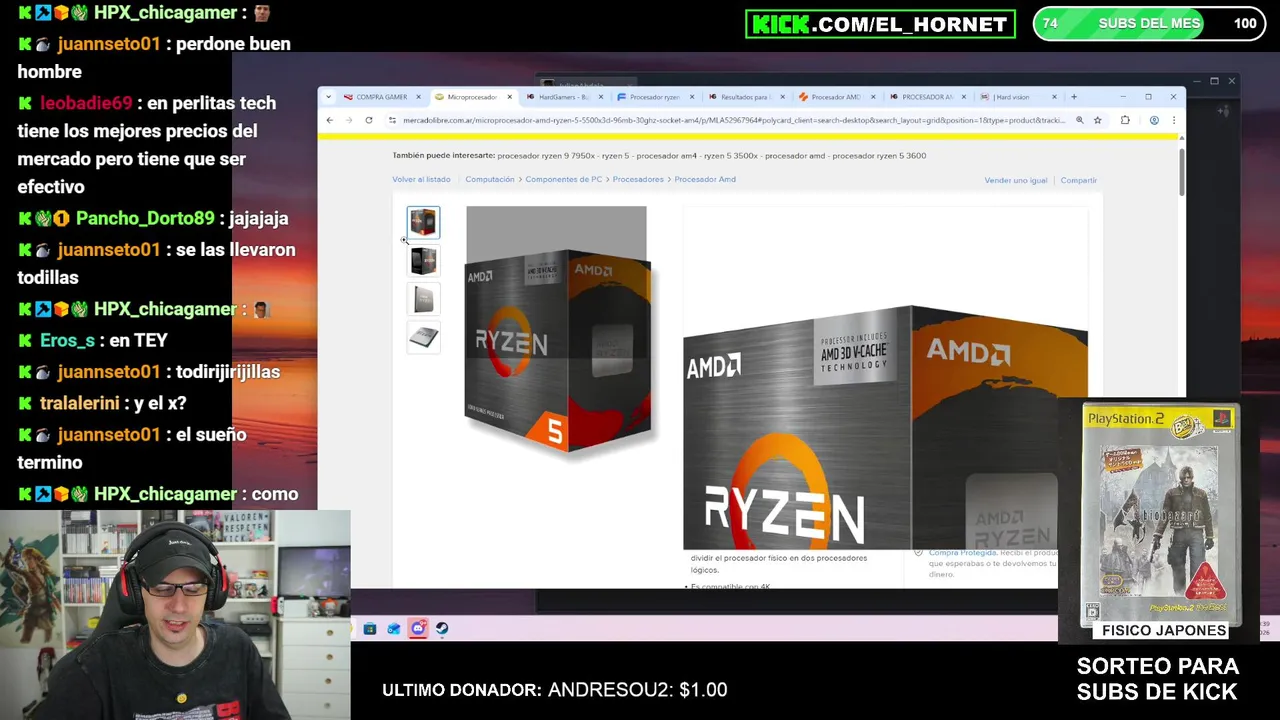1280x720 pixels.
Task: Open a new browser tab with plus
Action: [1074, 97]
